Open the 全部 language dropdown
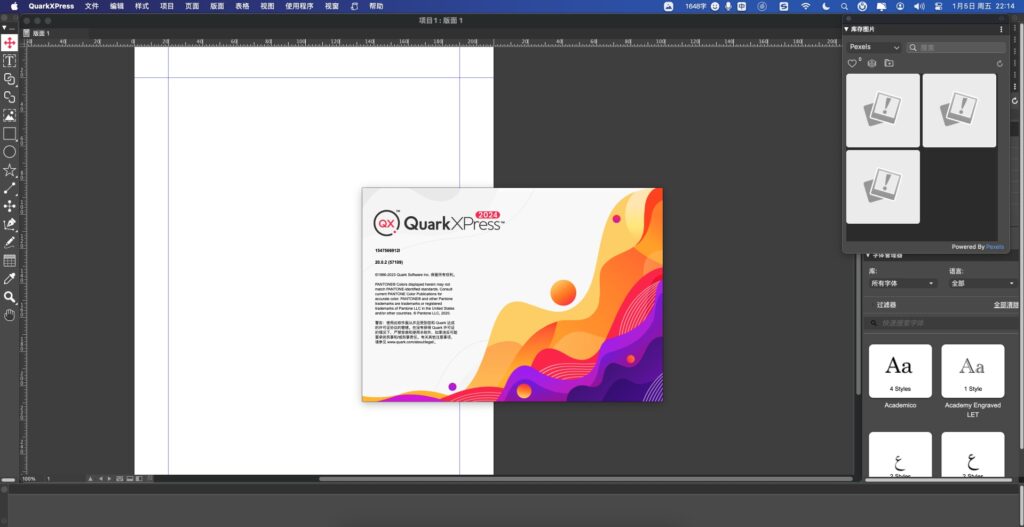 click(983, 283)
